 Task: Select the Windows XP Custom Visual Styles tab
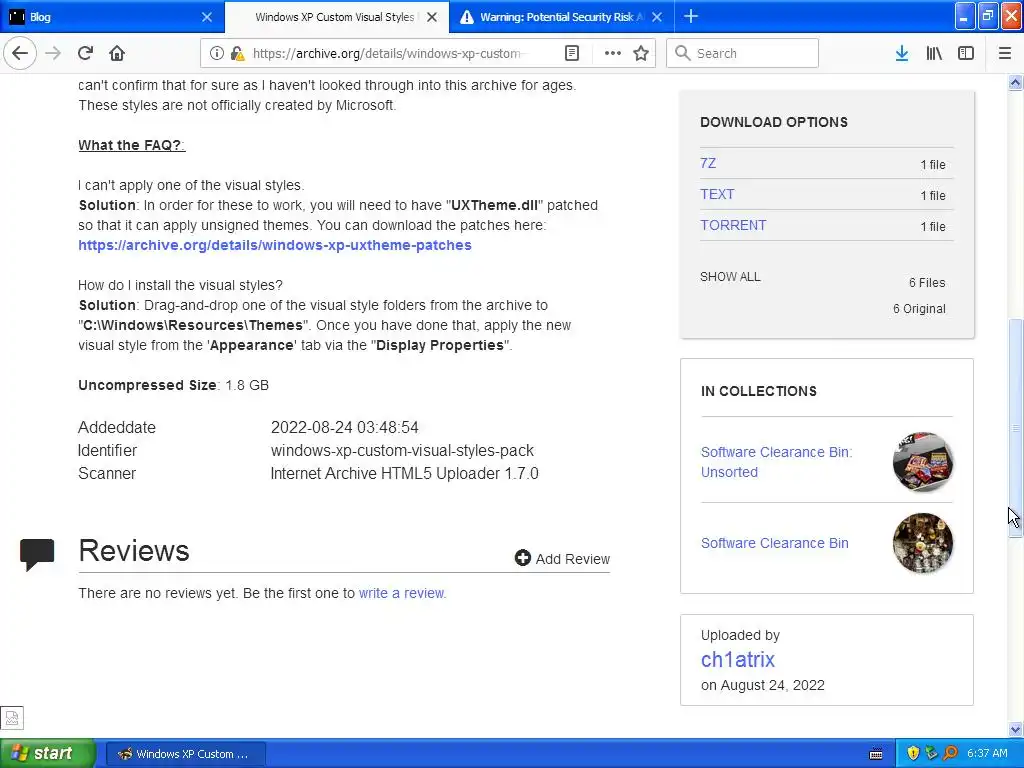click(334, 17)
